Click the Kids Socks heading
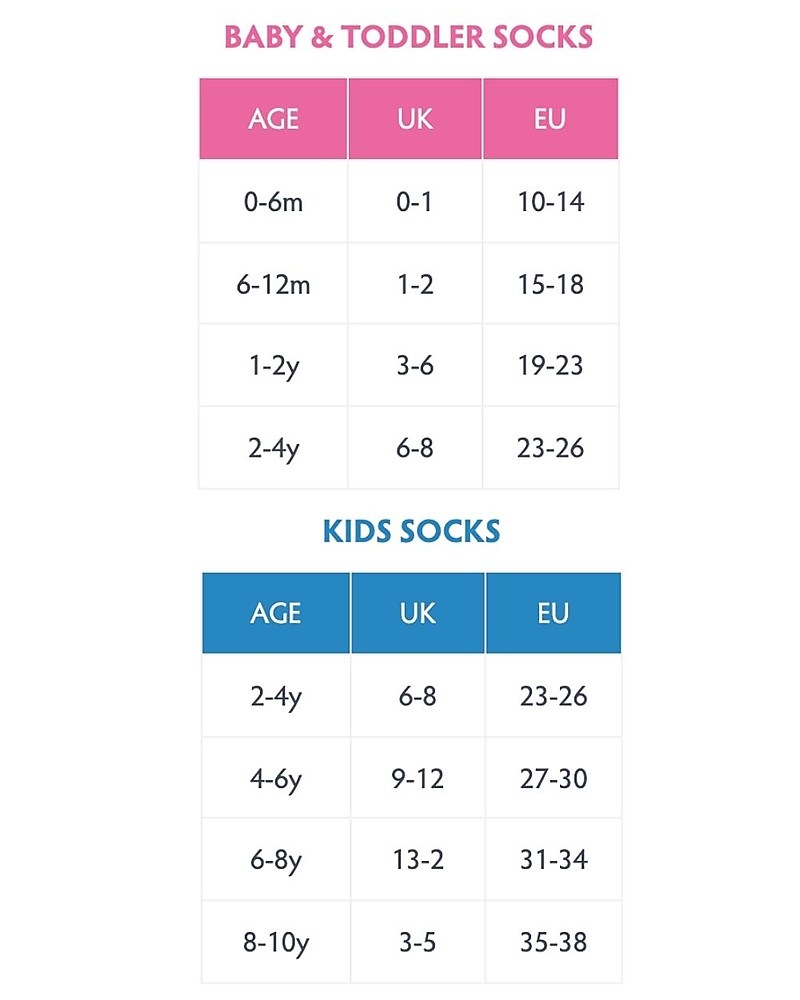Screen dimensions: 800x1000 click(x=411, y=531)
